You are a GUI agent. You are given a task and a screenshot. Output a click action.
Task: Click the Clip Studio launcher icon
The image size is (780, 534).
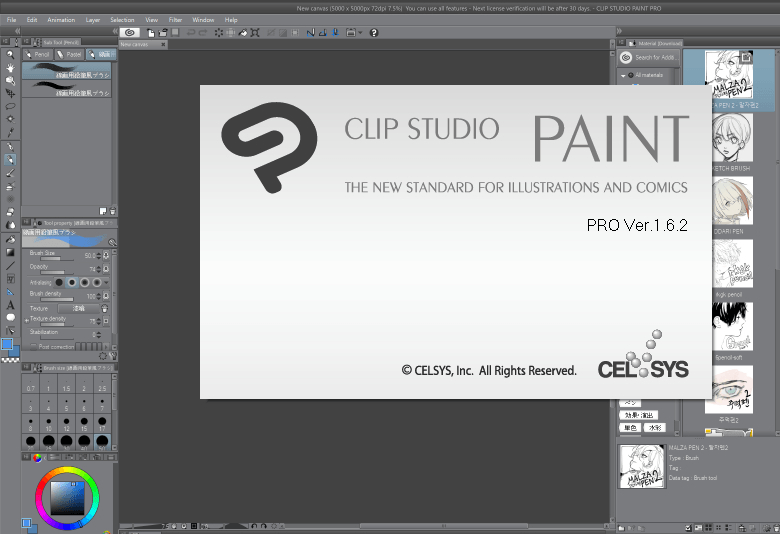130,32
